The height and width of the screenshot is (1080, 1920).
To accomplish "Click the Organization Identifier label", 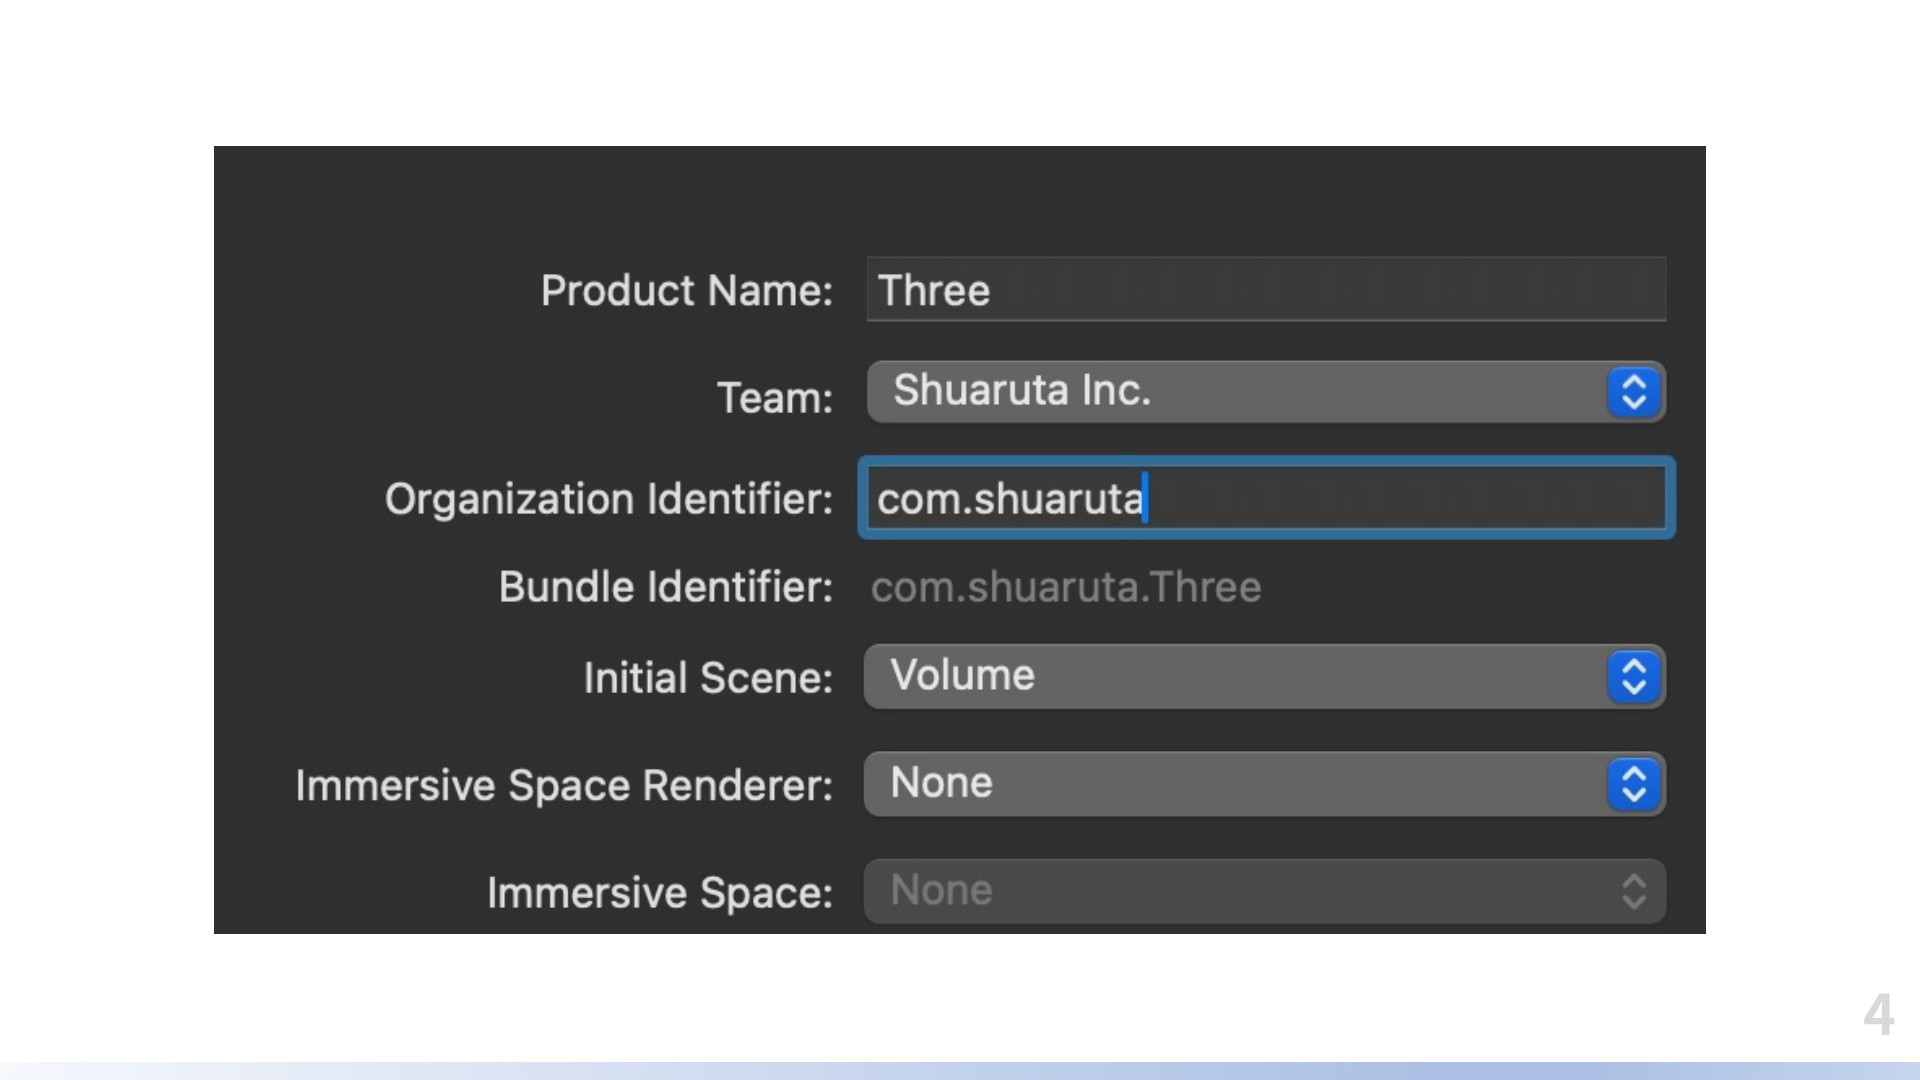I will [x=609, y=498].
